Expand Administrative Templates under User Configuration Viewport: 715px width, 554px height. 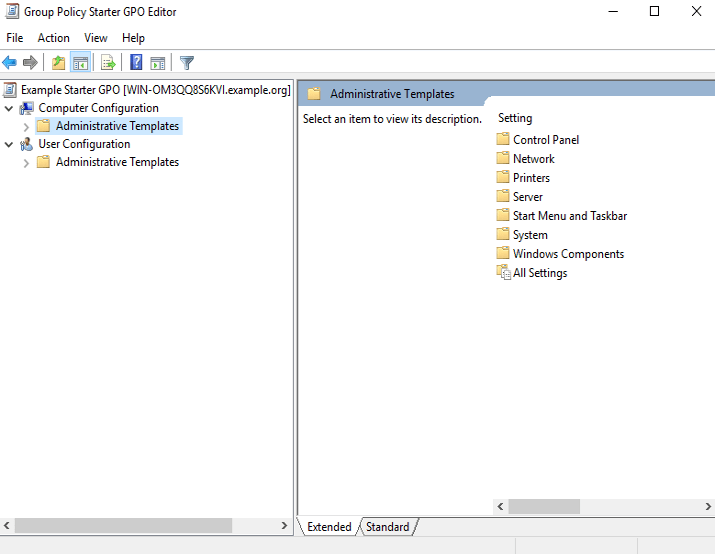point(26,163)
